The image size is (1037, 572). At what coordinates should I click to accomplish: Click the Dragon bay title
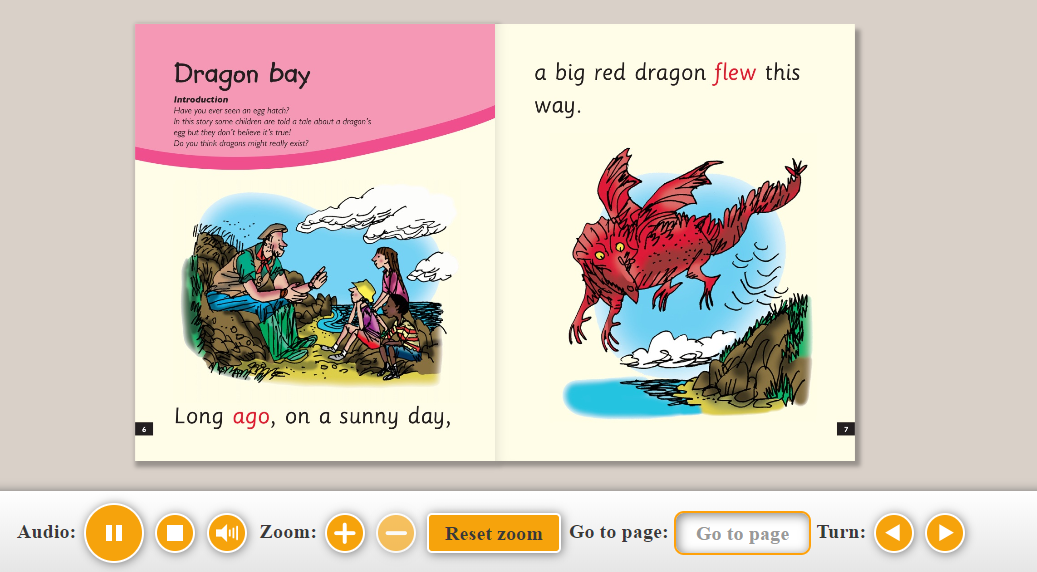pyautogui.click(x=242, y=75)
